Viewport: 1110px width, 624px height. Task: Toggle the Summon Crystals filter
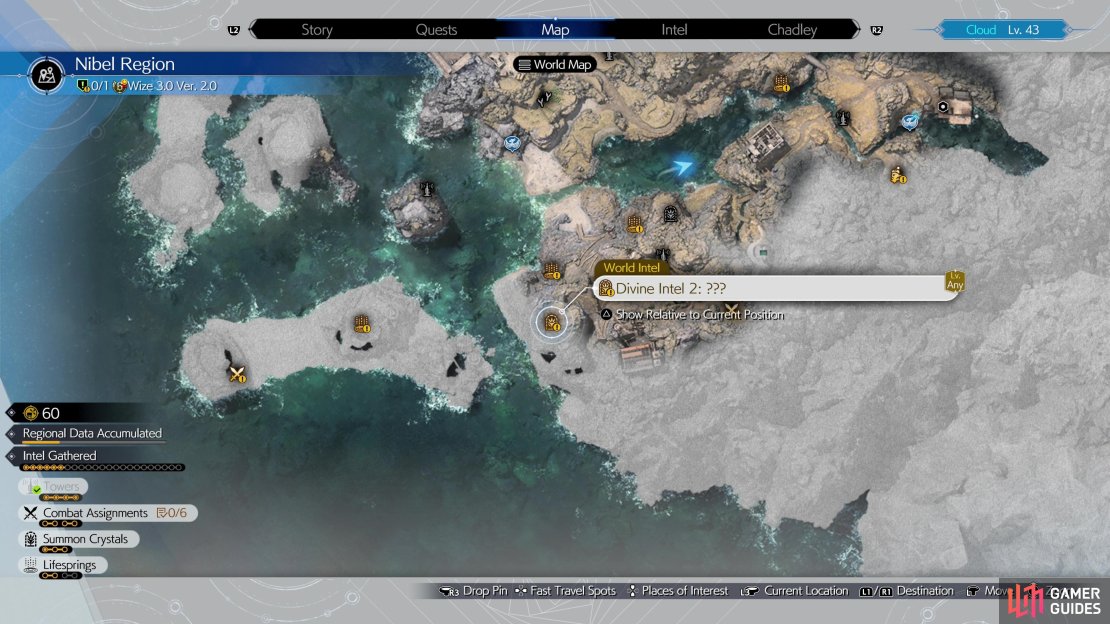click(x=79, y=539)
